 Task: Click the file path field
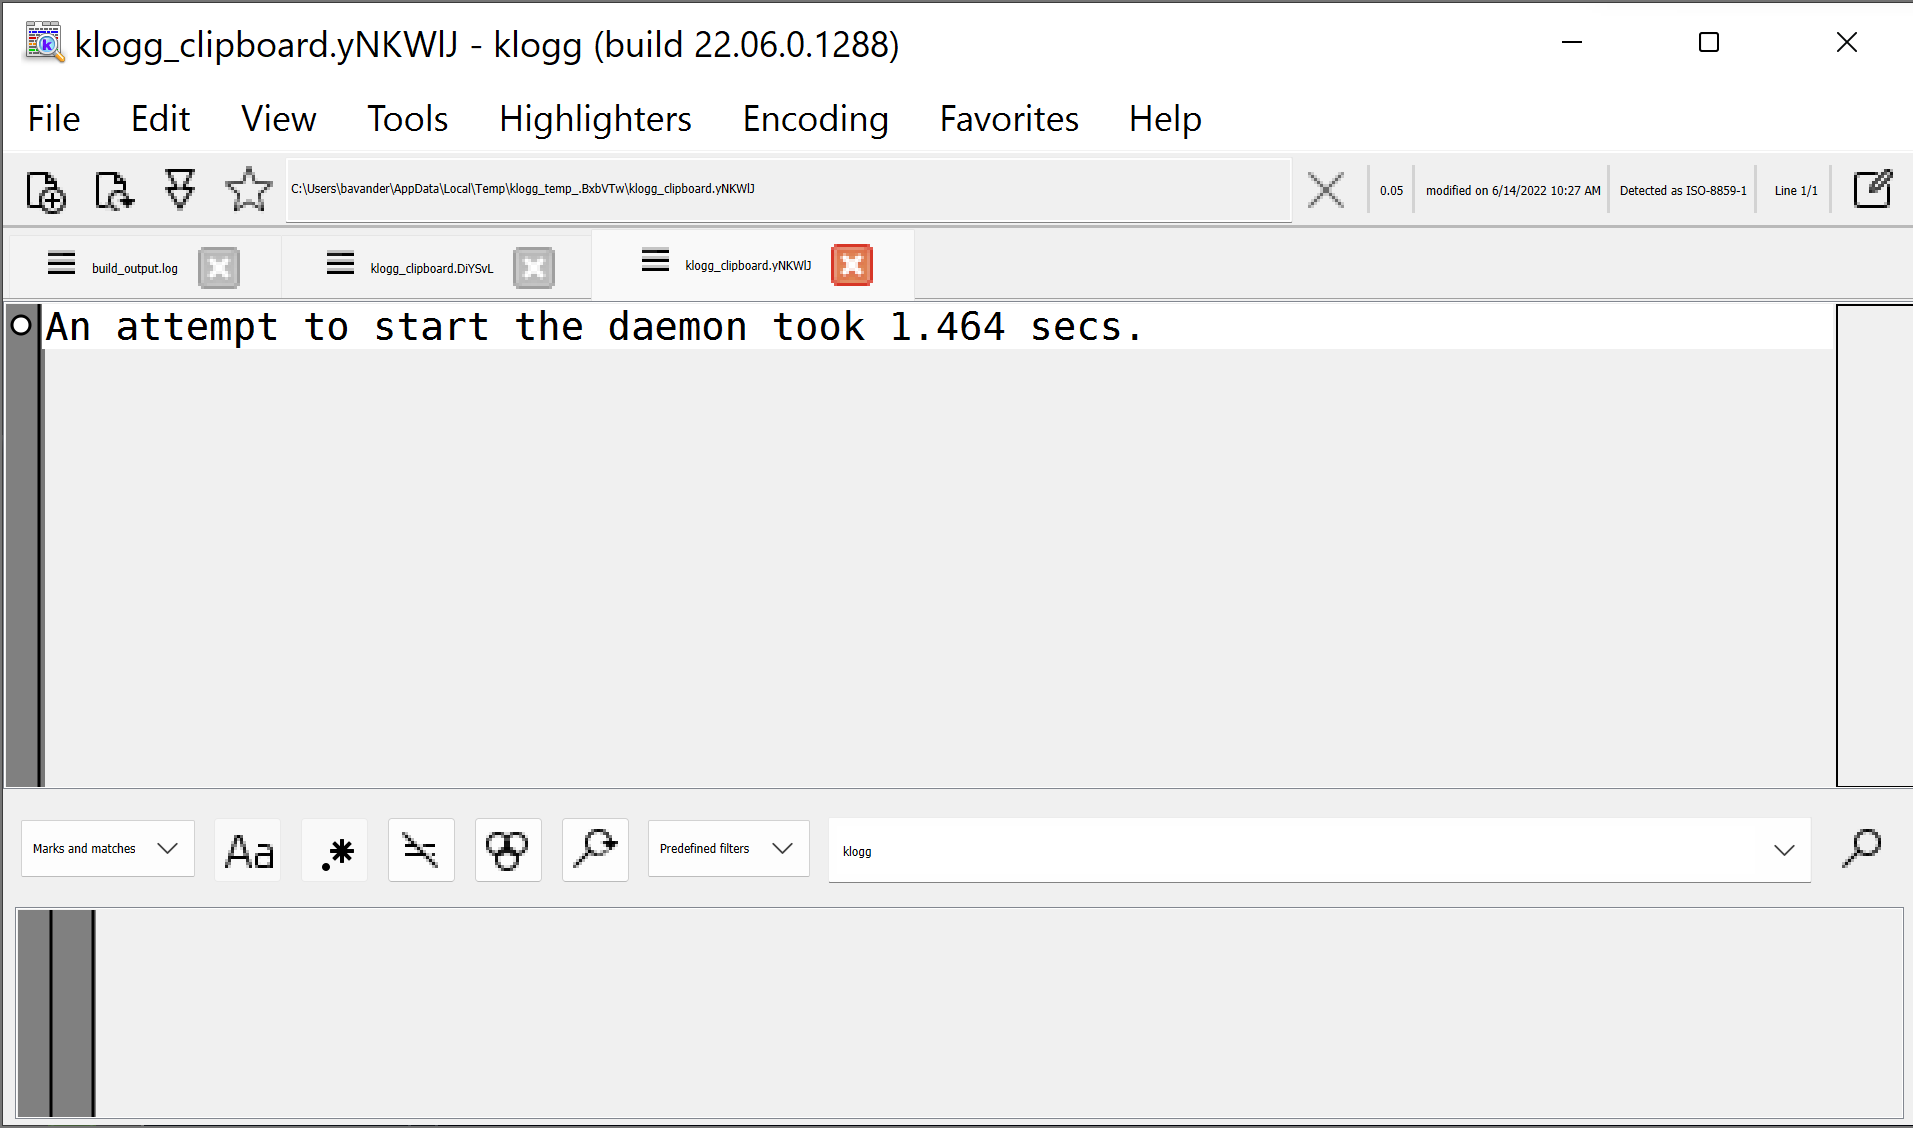[788, 189]
